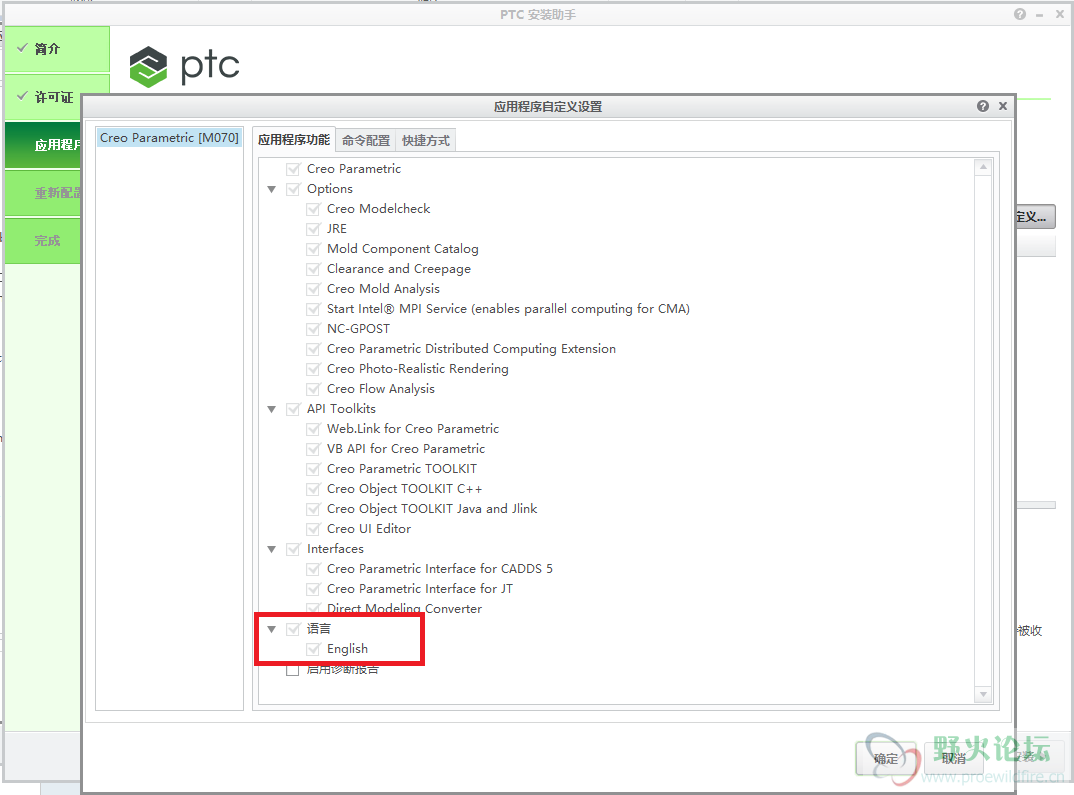
Task: Toggle Creo Flow Analysis checkbox
Action: pyautogui.click(x=313, y=389)
